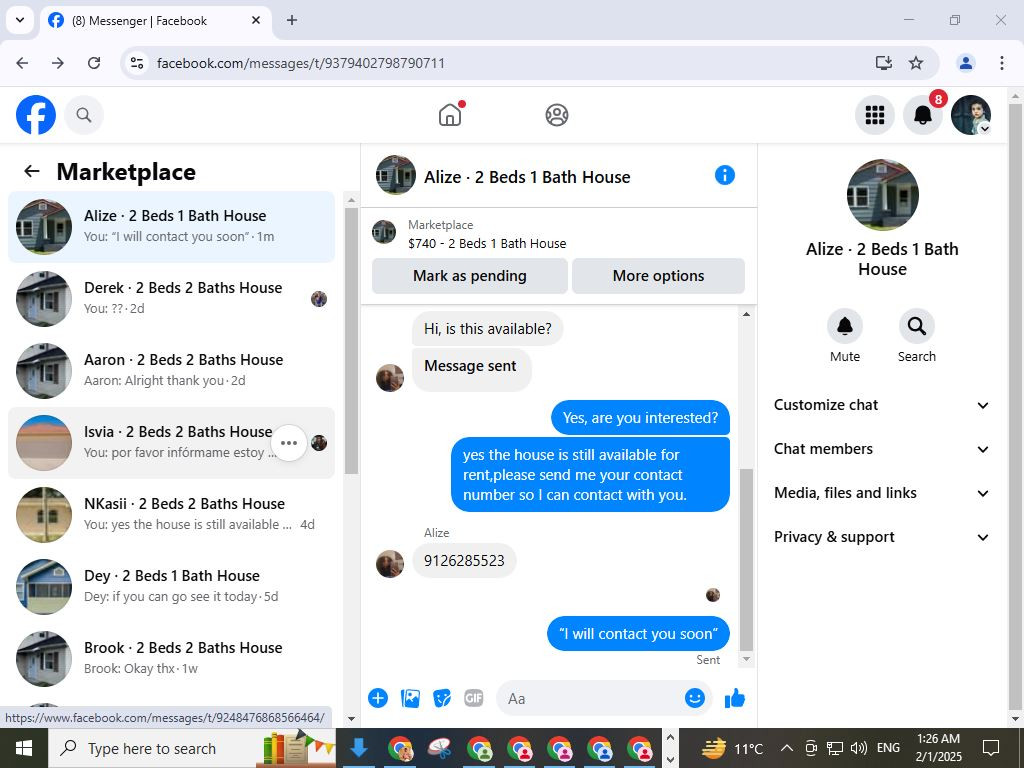Click the "Yes, are you interested?" message
The height and width of the screenshot is (768, 1024).
pos(640,418)
